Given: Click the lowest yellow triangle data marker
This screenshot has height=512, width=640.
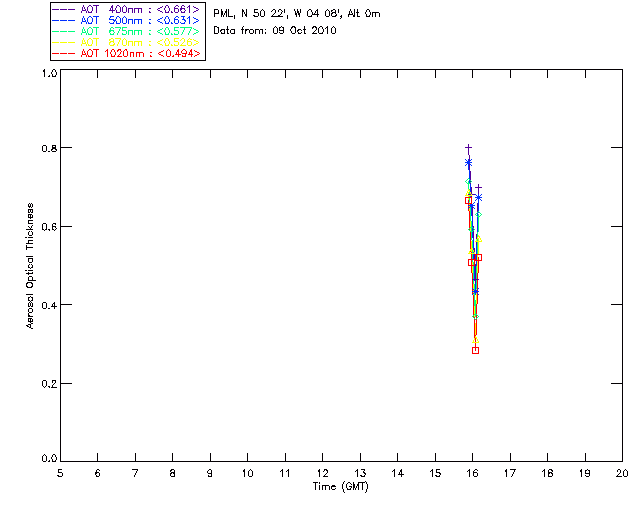Looking at the screenshot, I should pos(475,340).
